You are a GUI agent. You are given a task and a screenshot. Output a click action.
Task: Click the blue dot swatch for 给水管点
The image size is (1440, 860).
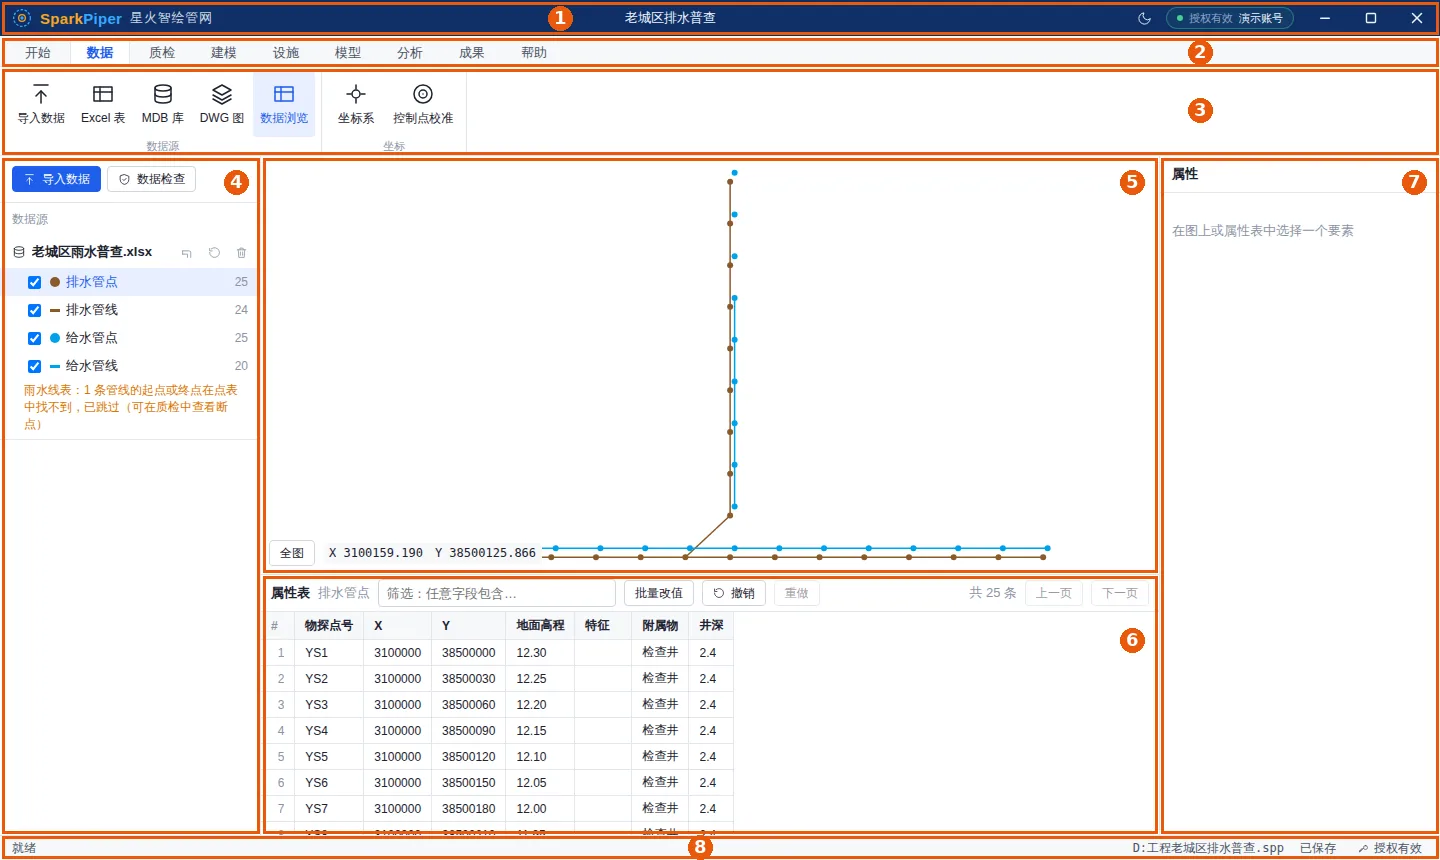(55, 338)
